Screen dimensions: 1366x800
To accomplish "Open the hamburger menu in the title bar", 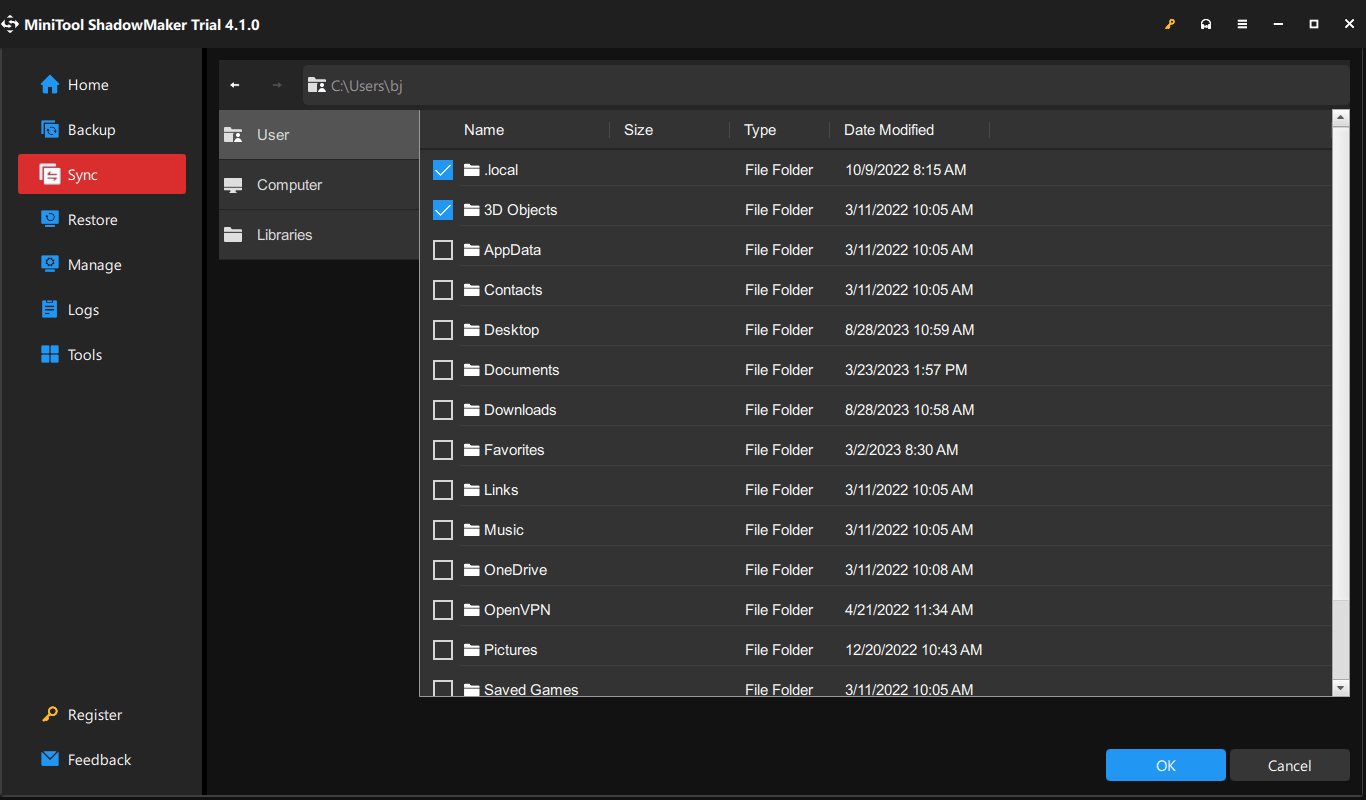I will [x=1242, y=23].
